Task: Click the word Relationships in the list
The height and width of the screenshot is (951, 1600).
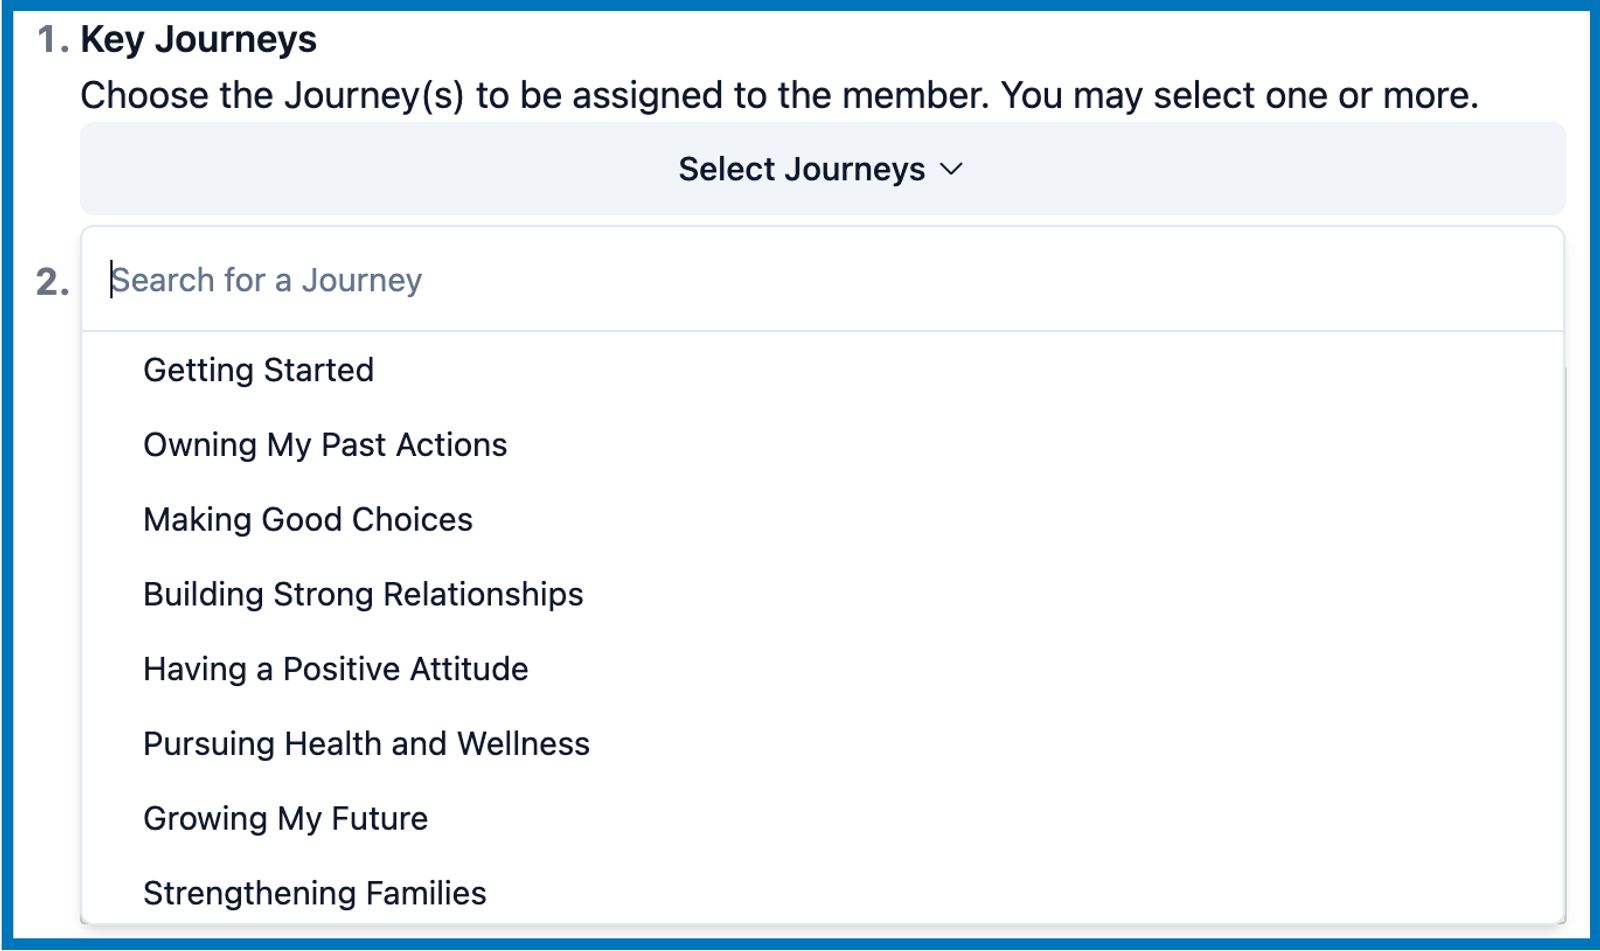Action: pos(483,595)
